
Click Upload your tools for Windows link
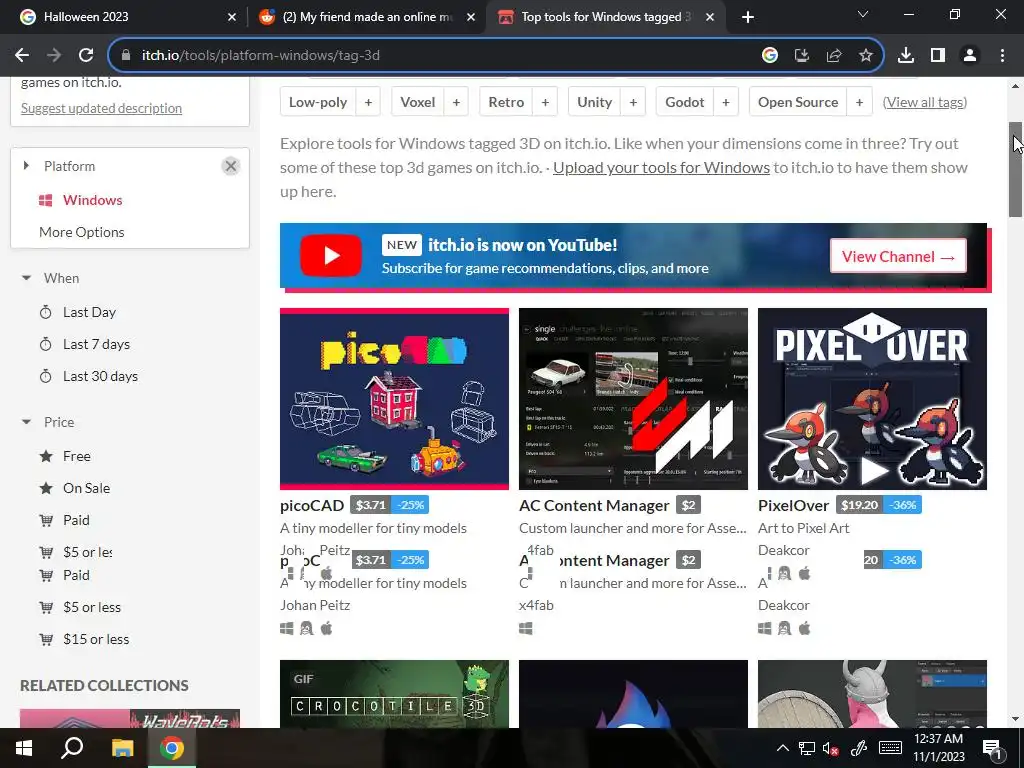click(x=662, y=168)
